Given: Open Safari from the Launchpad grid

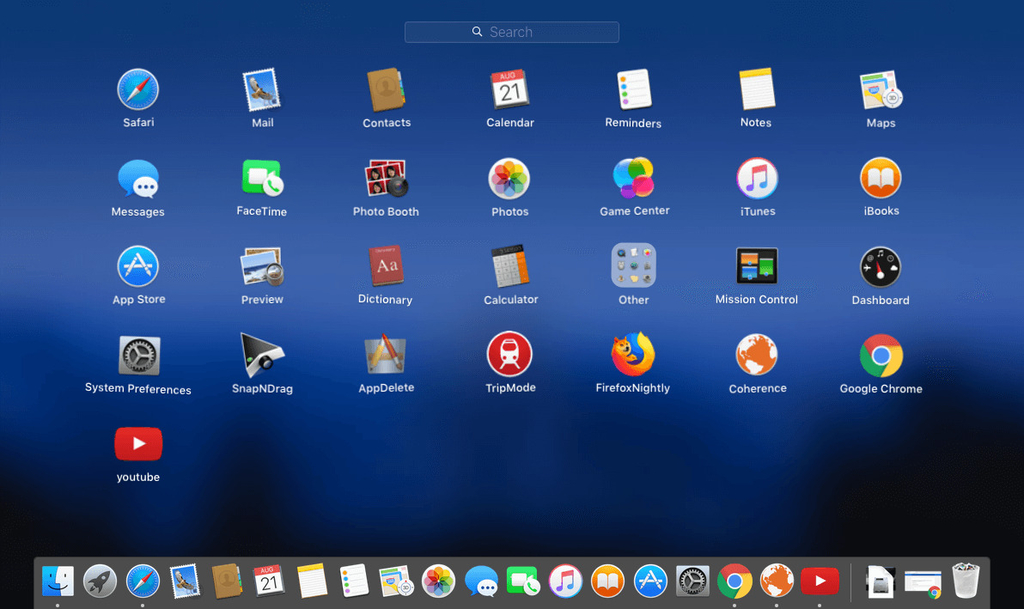Looking at the screenshot, I should click(x=138, y=89).
